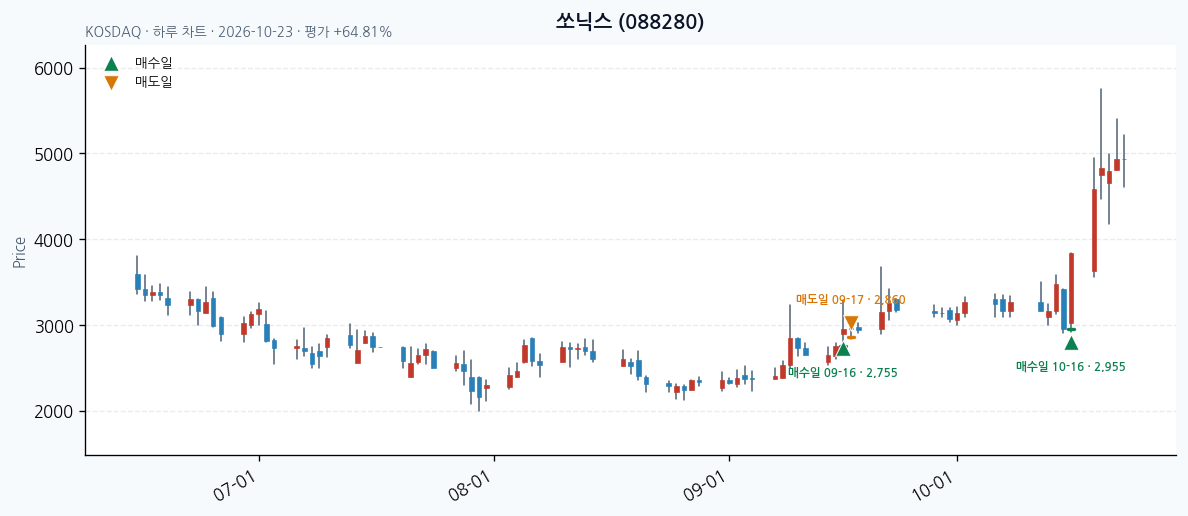
Task: Select the 매수일 legend label
Action: [154, 64]
